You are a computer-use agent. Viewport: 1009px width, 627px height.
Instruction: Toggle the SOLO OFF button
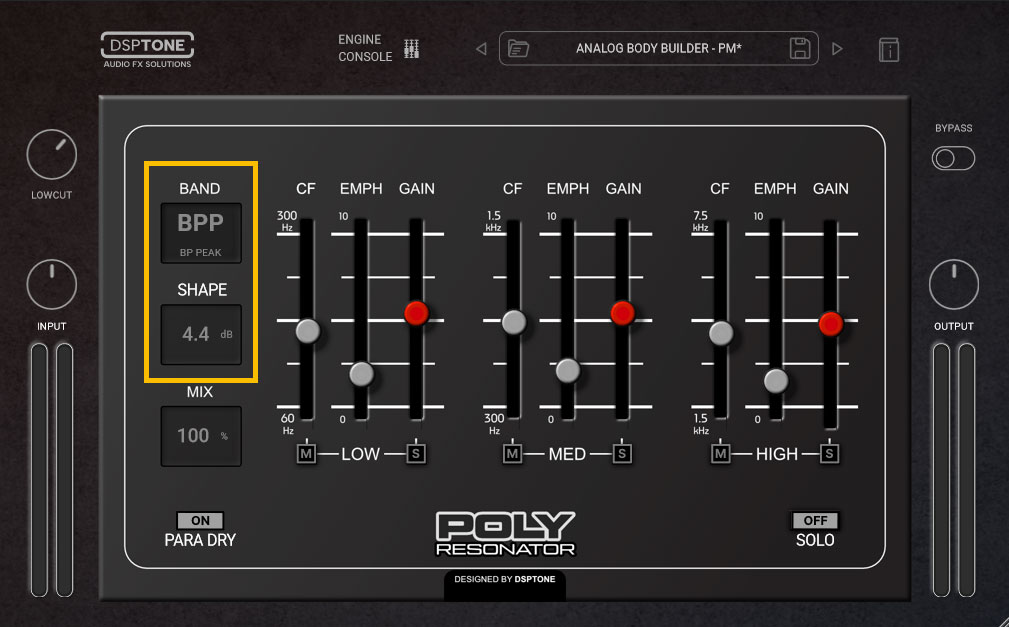815,520
